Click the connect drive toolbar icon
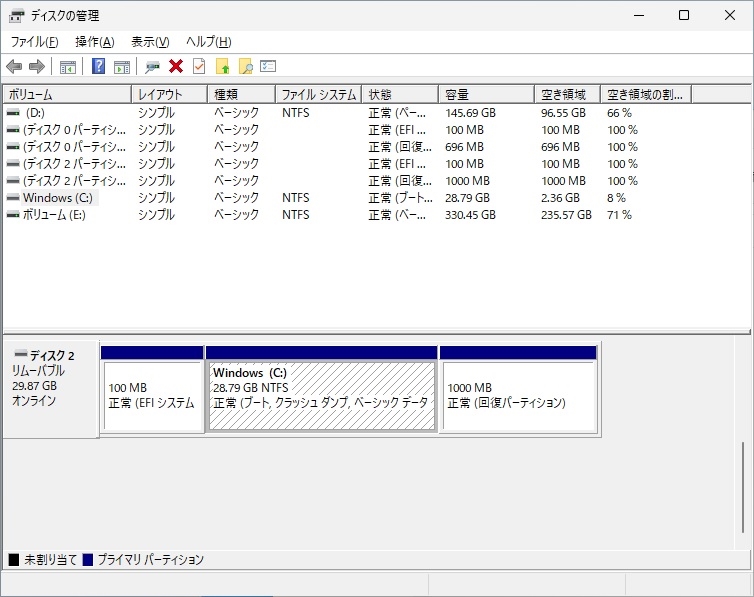 coord(152,67)
